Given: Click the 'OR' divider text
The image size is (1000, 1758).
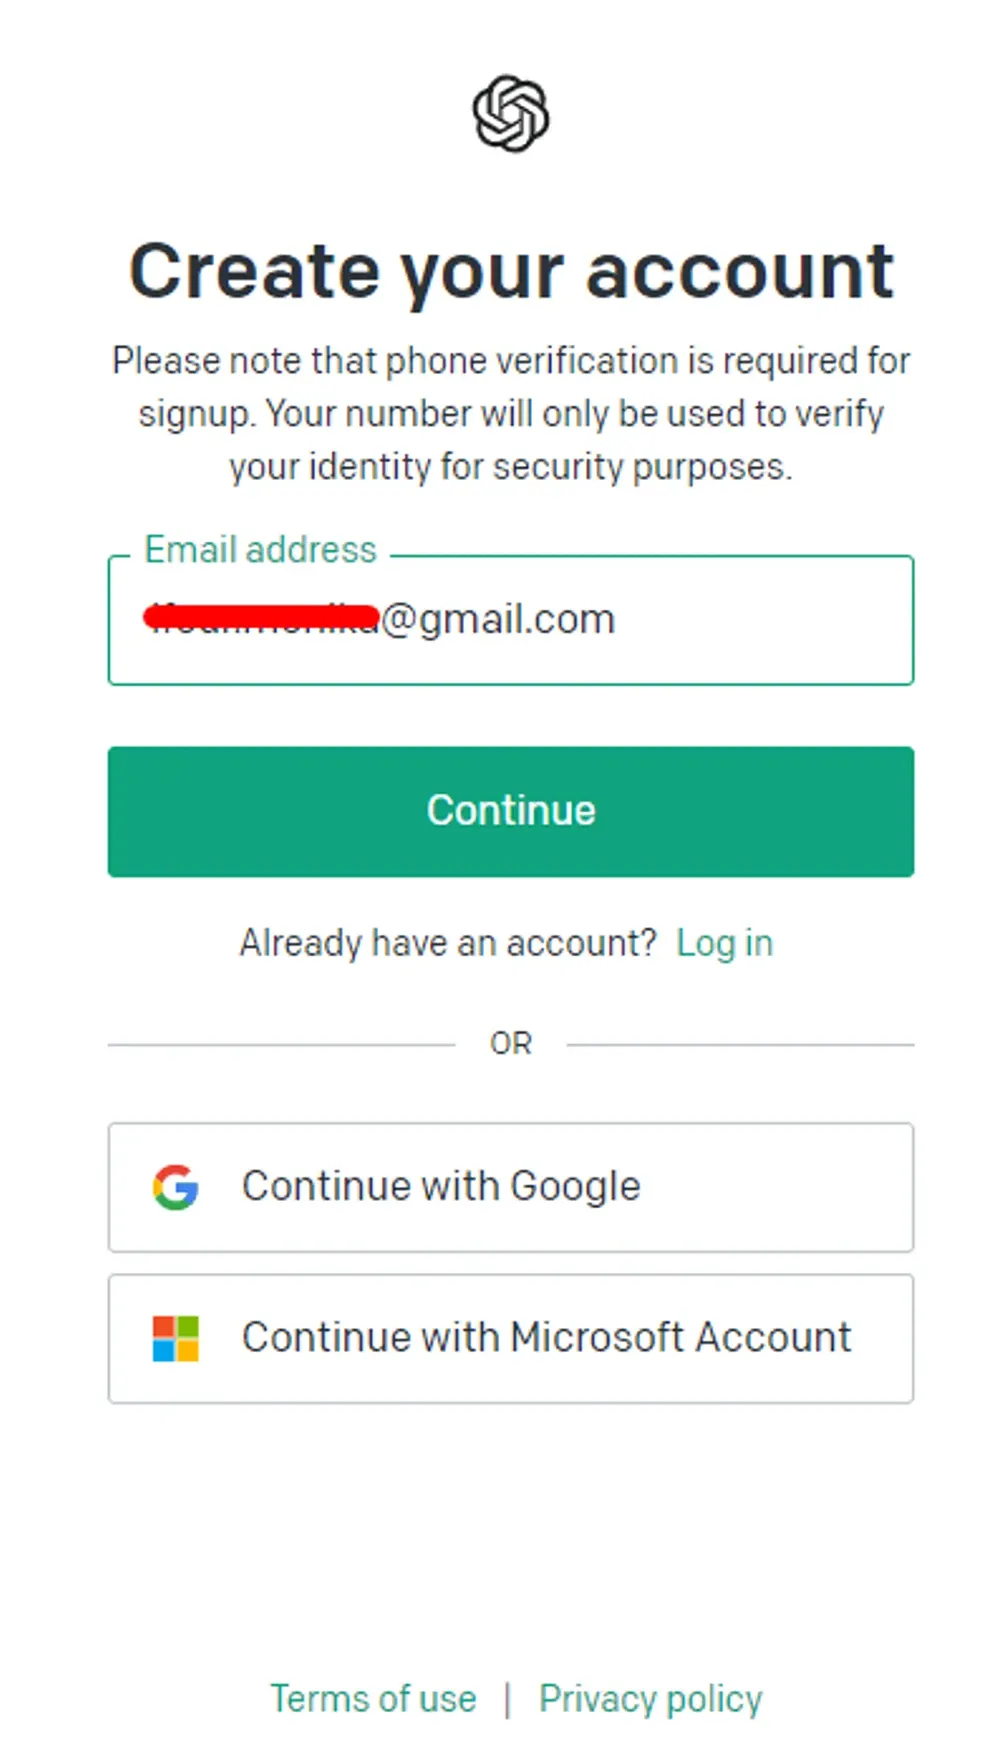Looking at the screenshot, I should coord(511,1044).
